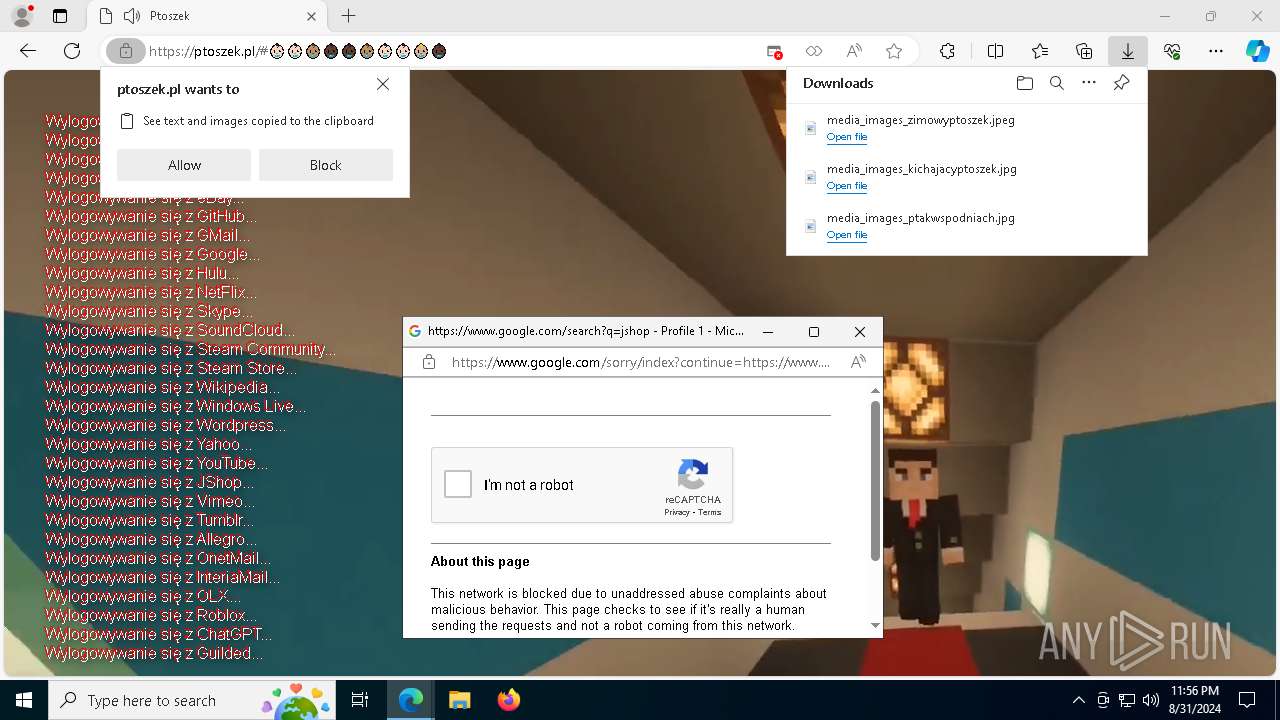The width and height of the screenshot is (1280, 720).
Task: Click the taskbar search box
Action: (192, 700)
